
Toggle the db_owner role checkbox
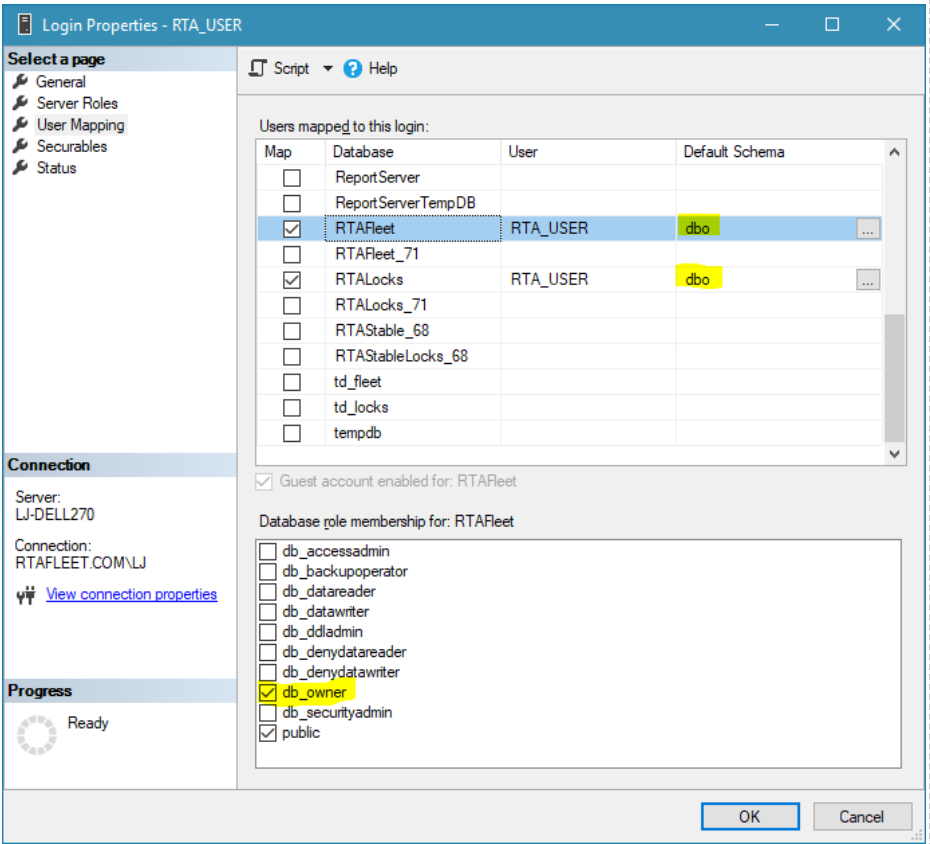tap(268, 692)
